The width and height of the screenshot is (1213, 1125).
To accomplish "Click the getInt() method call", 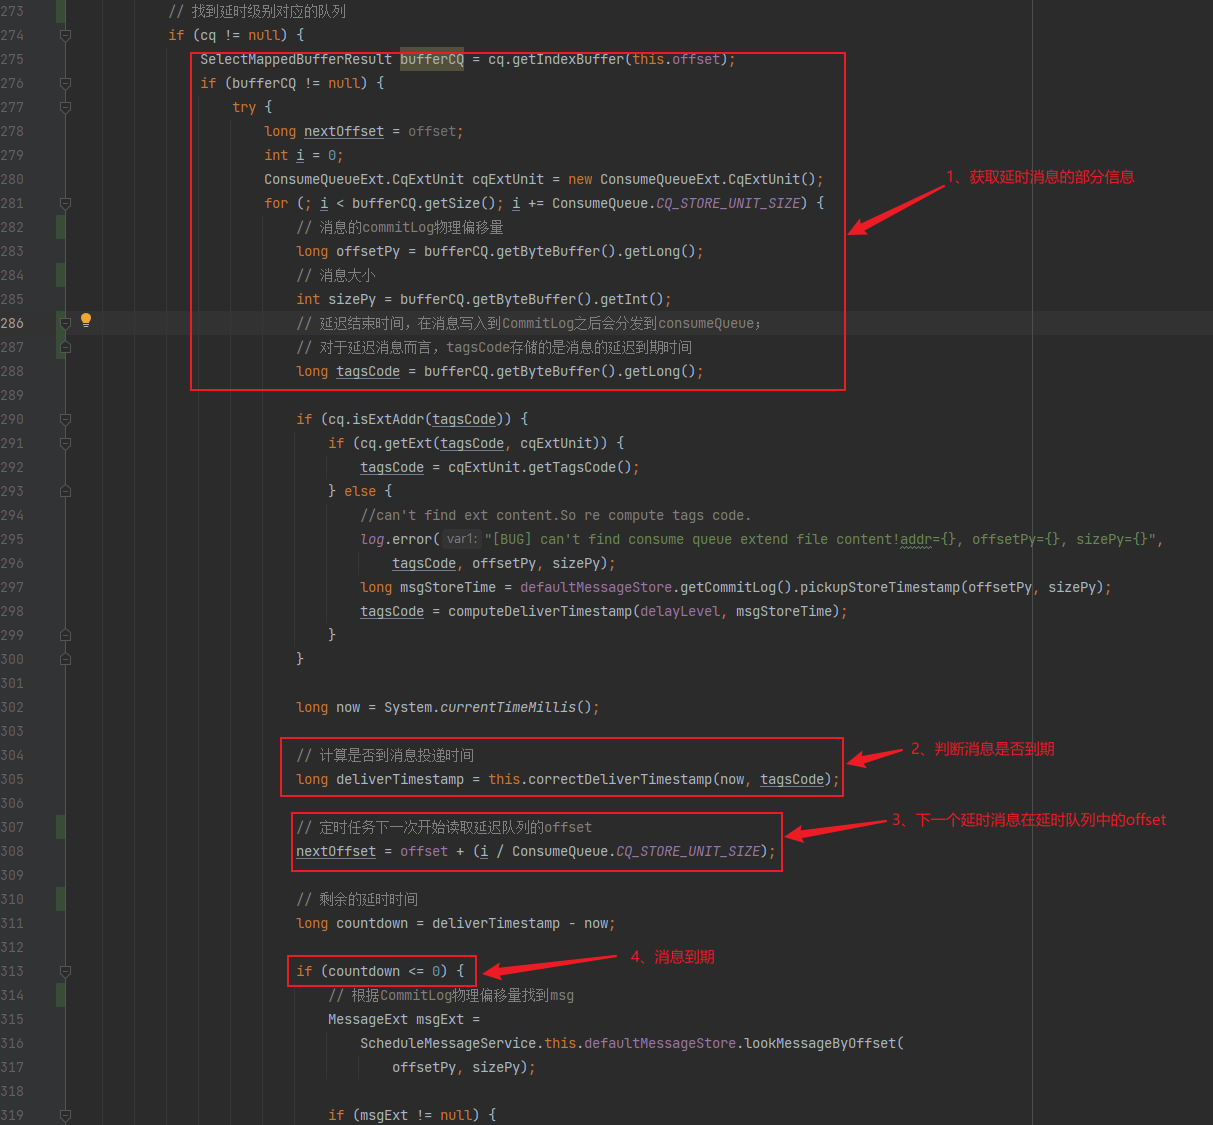I will coord(636,299).
